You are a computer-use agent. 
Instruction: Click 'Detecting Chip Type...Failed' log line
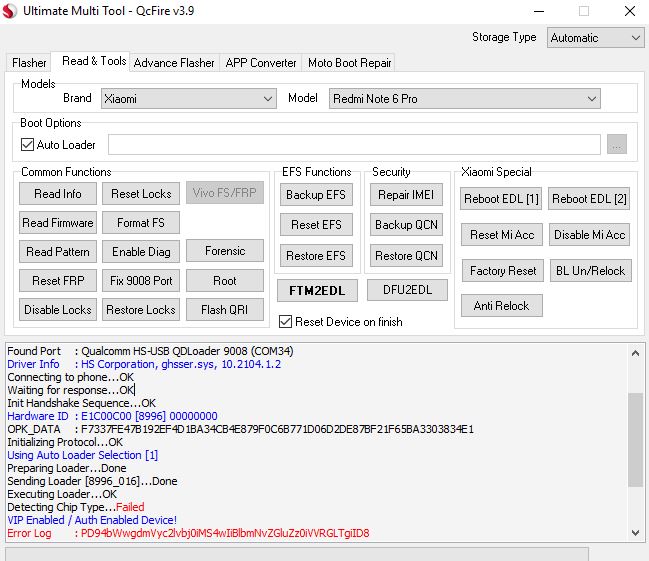tap(76, 507)
